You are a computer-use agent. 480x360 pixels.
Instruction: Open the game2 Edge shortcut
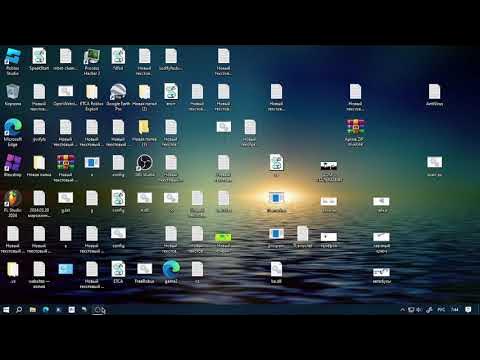click(171, 272)
